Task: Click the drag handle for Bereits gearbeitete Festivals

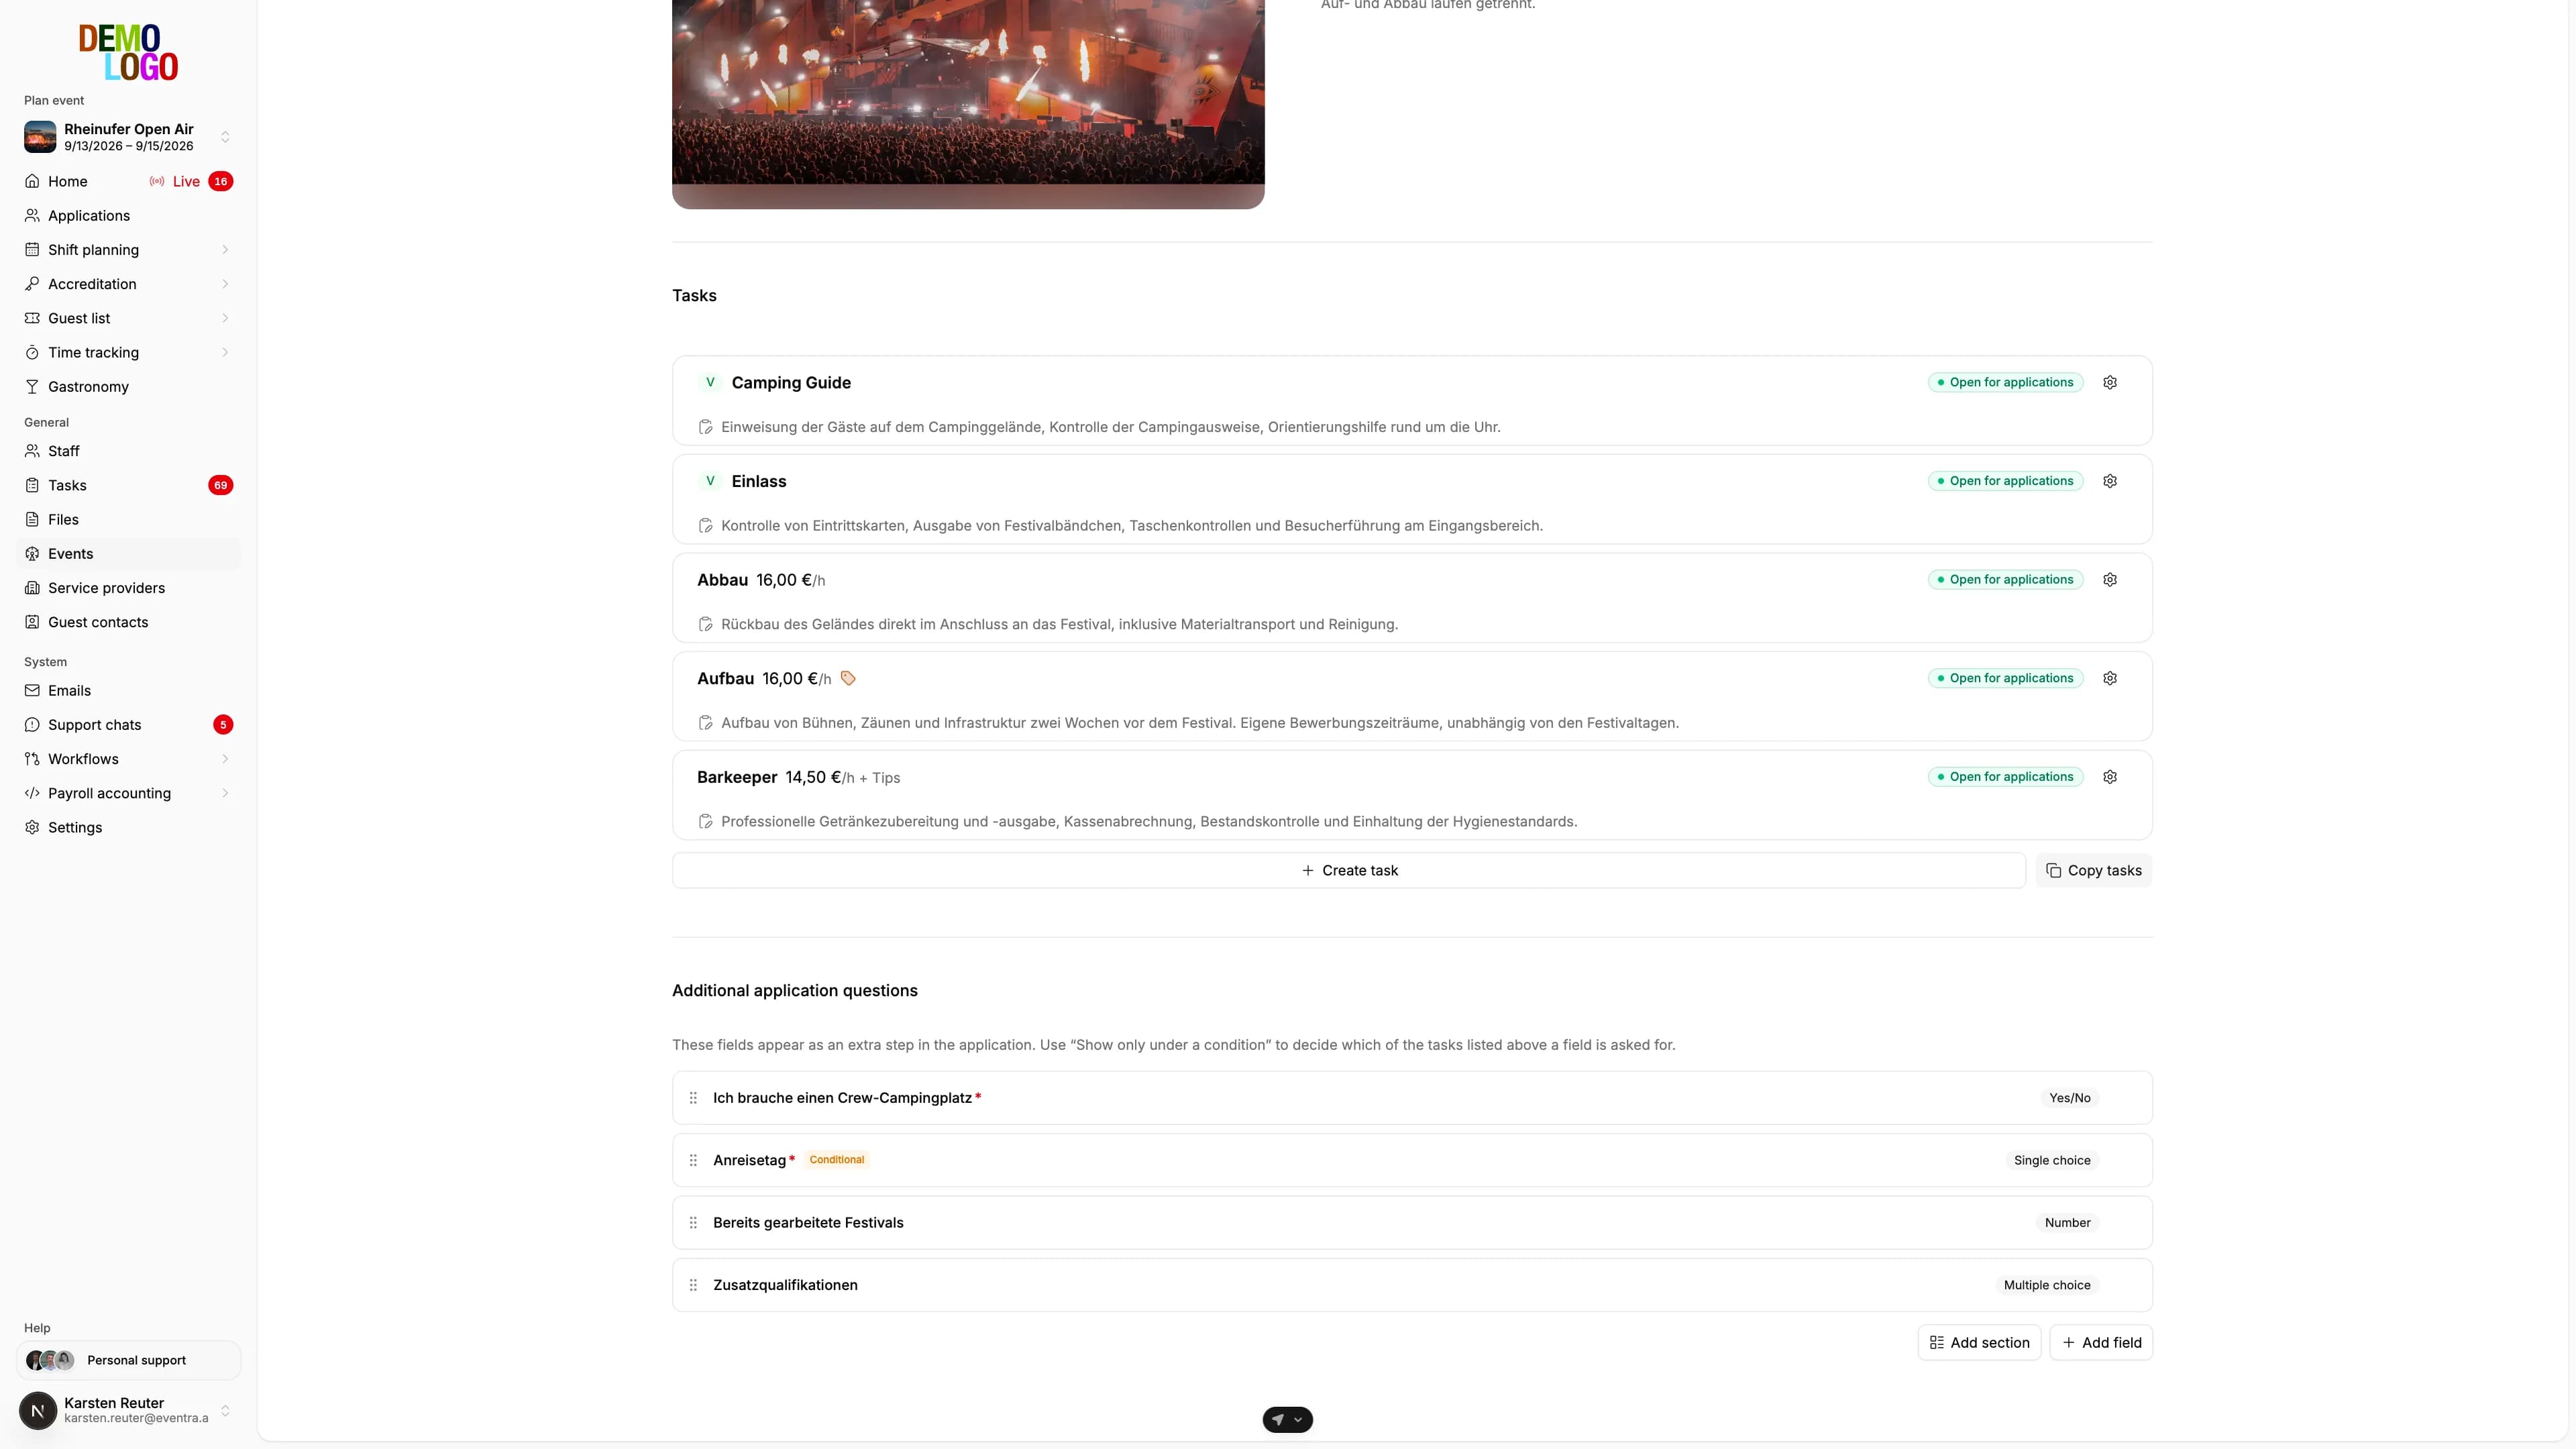Action: click(693, 1223)
